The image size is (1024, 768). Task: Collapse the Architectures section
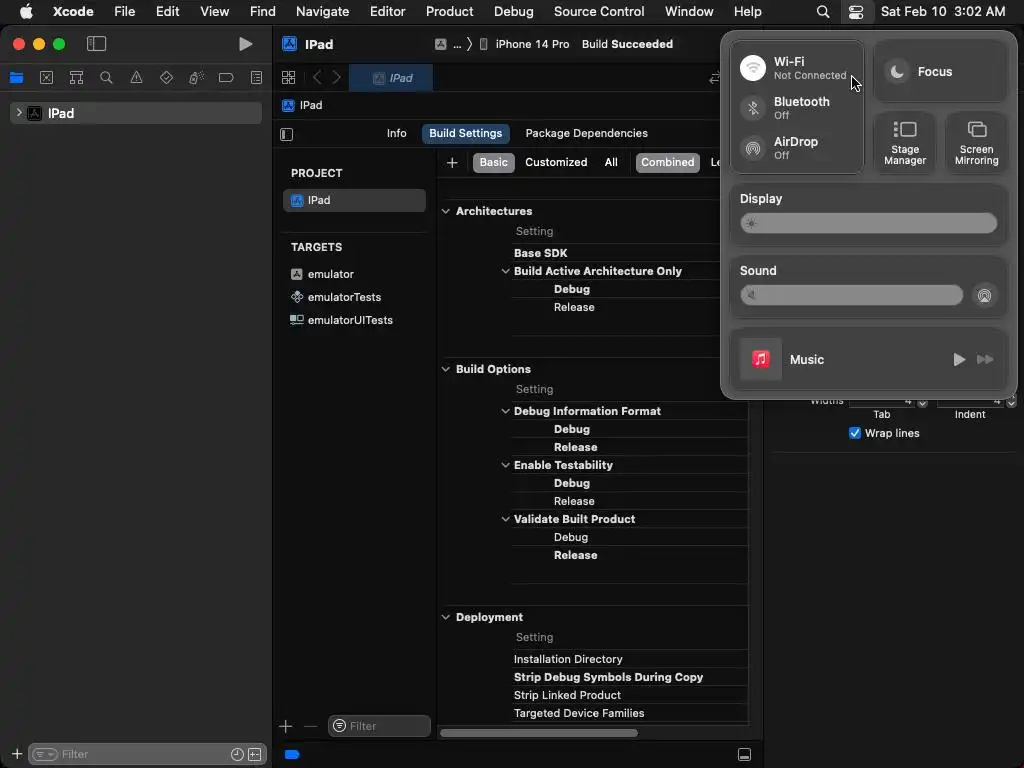pos(445,211)
